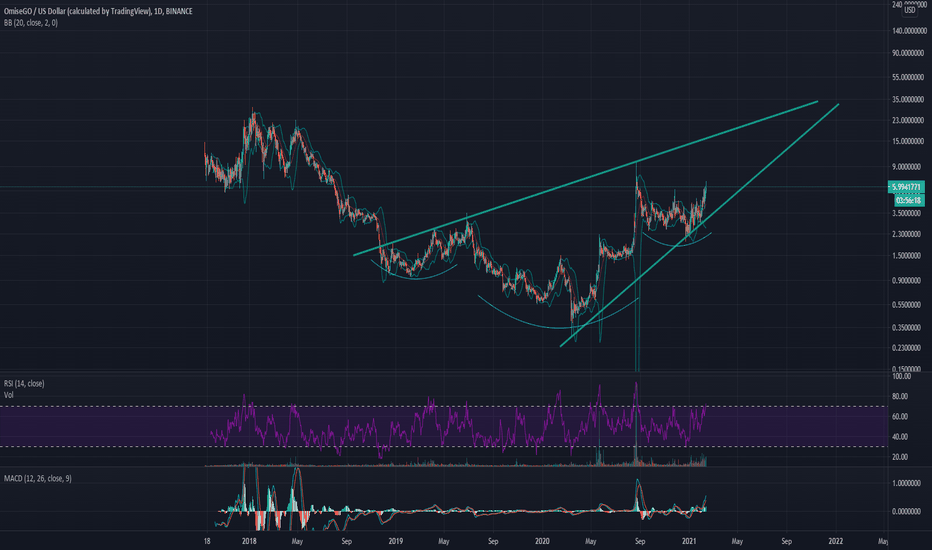Open the MACD (12, 26, close, 9) legend
The image size is (932, 550).
point(37,478)
